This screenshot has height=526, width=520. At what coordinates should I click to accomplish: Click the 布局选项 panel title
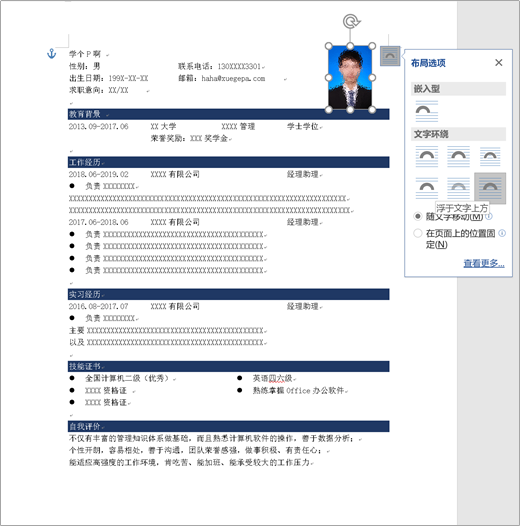(428, 63)
